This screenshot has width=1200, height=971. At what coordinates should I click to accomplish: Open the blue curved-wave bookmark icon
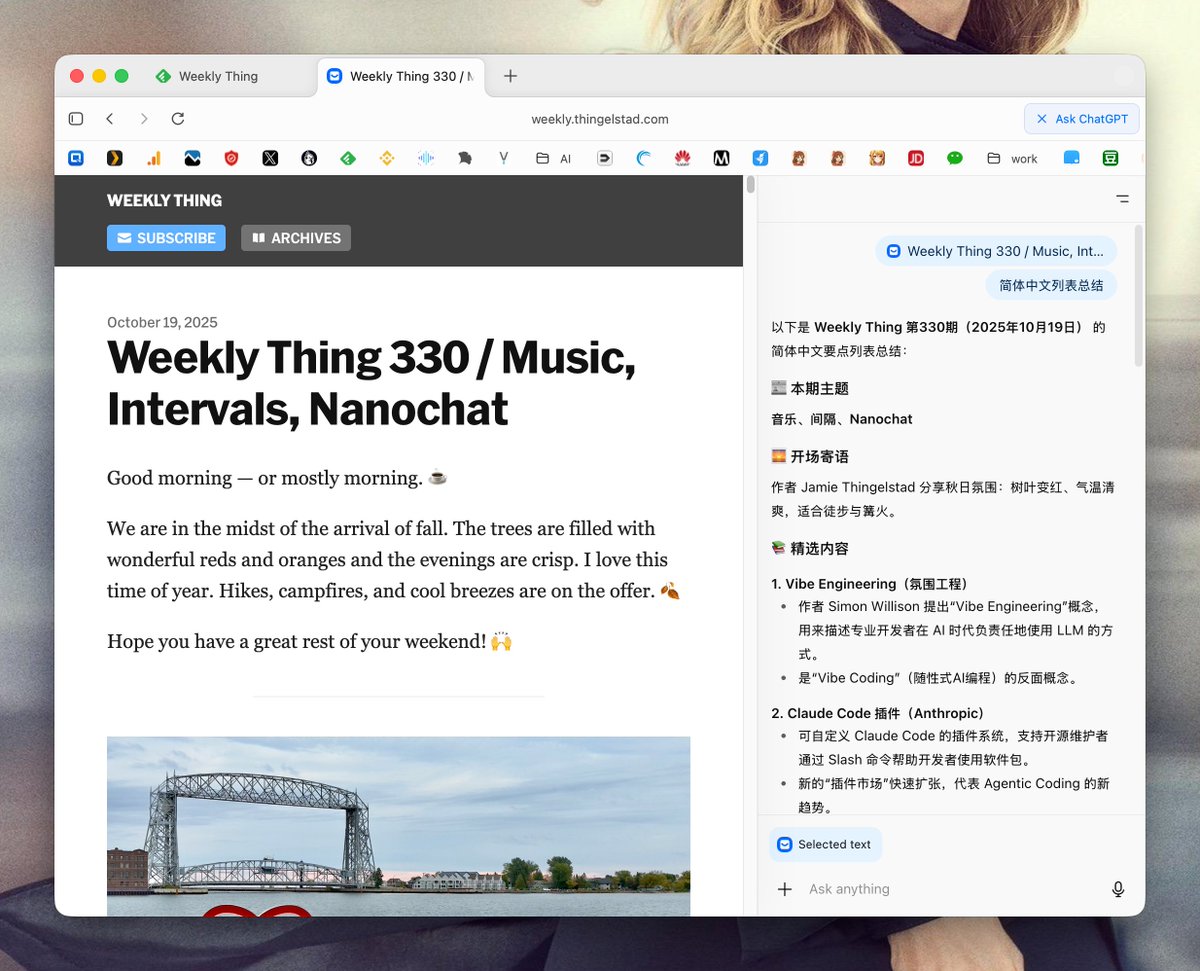coord(643,158)
